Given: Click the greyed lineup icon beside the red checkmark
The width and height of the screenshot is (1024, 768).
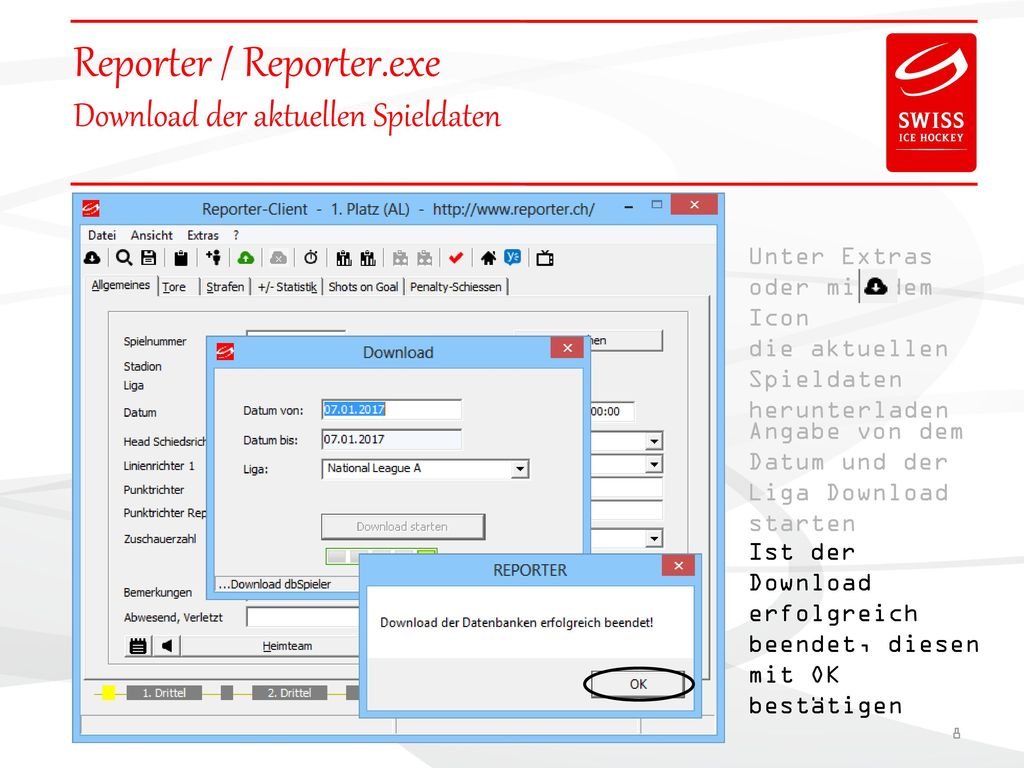Looking at the screenshot, I should point(424,259).
